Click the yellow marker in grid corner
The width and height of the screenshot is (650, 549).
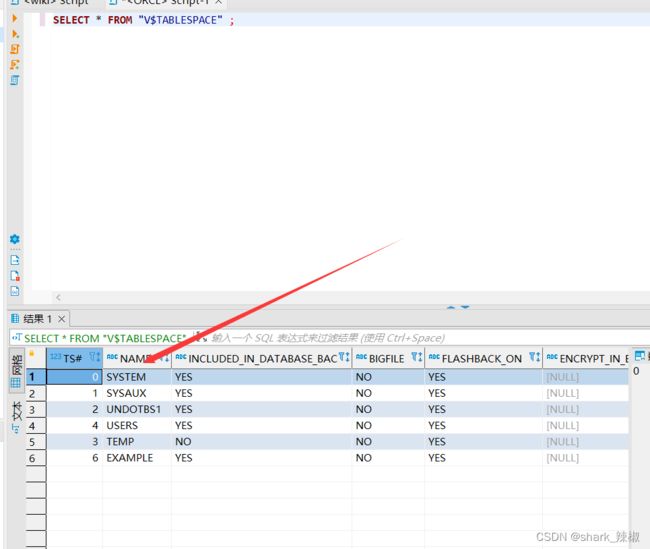click(32, 354)
